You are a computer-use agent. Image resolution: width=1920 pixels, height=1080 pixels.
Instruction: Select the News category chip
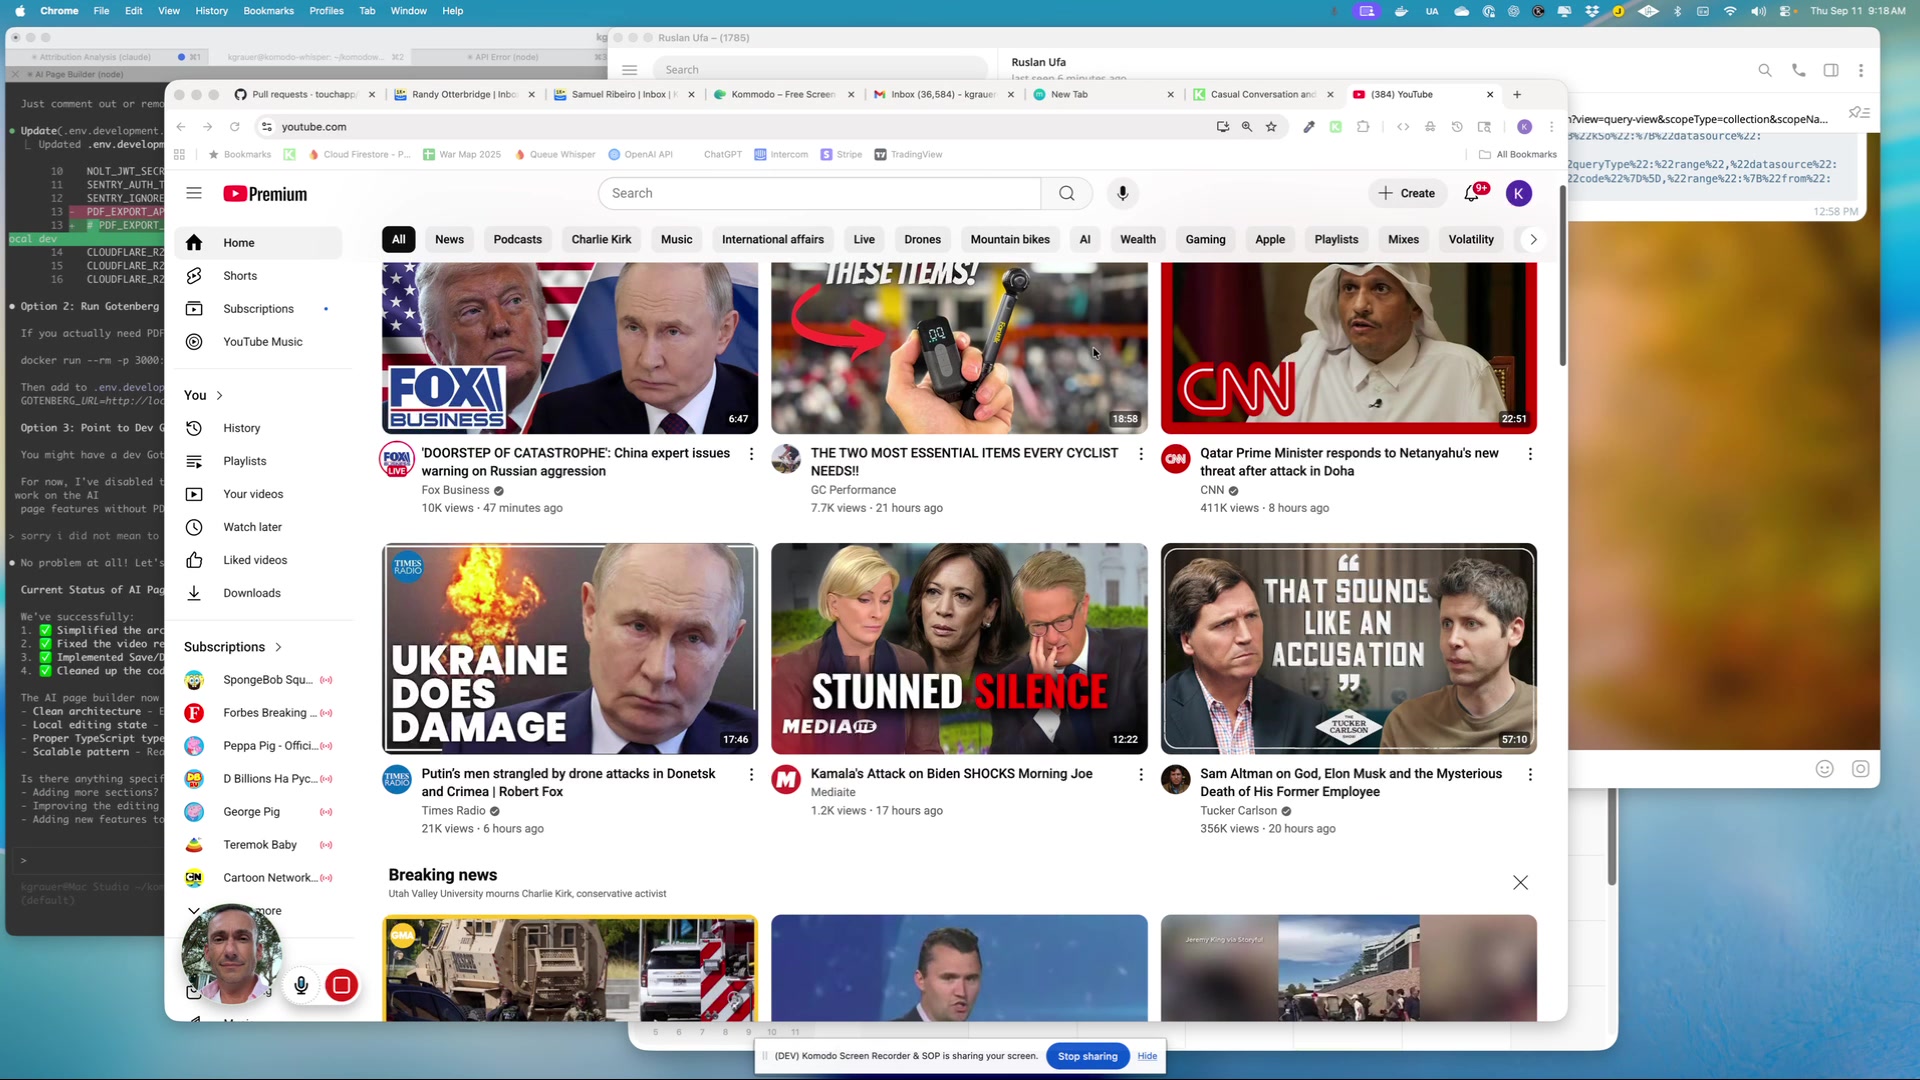[449, 240]
